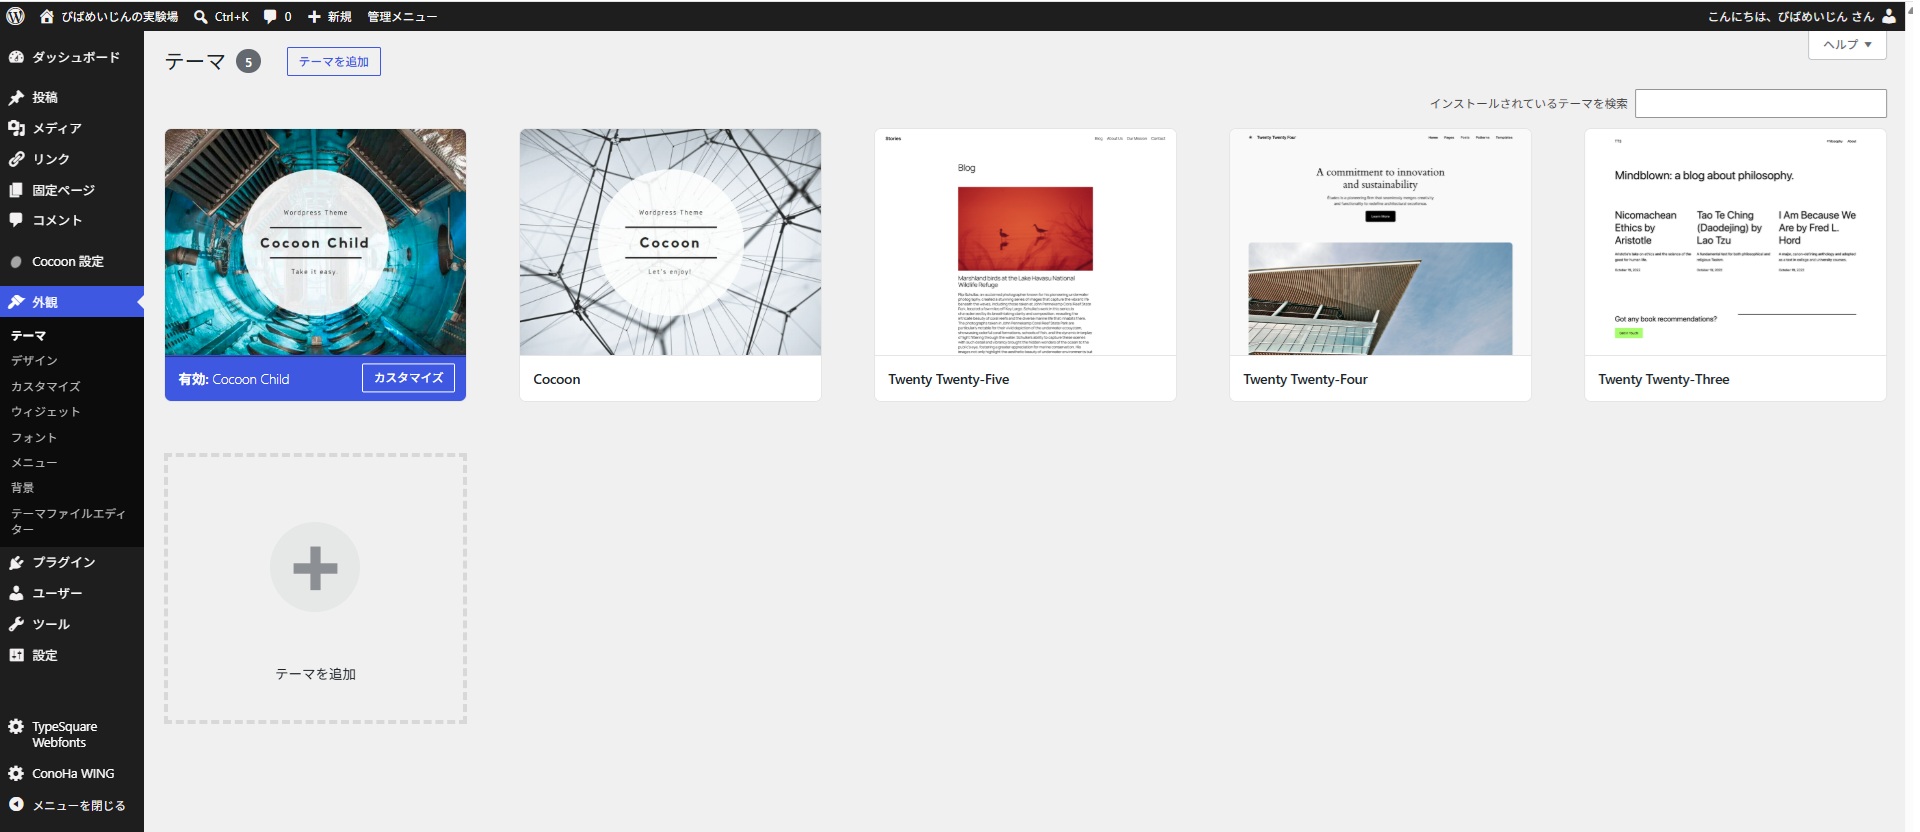
Task: Click the メニューを閉じる collapse arrow icon
Action: click(x=16, y=805)
